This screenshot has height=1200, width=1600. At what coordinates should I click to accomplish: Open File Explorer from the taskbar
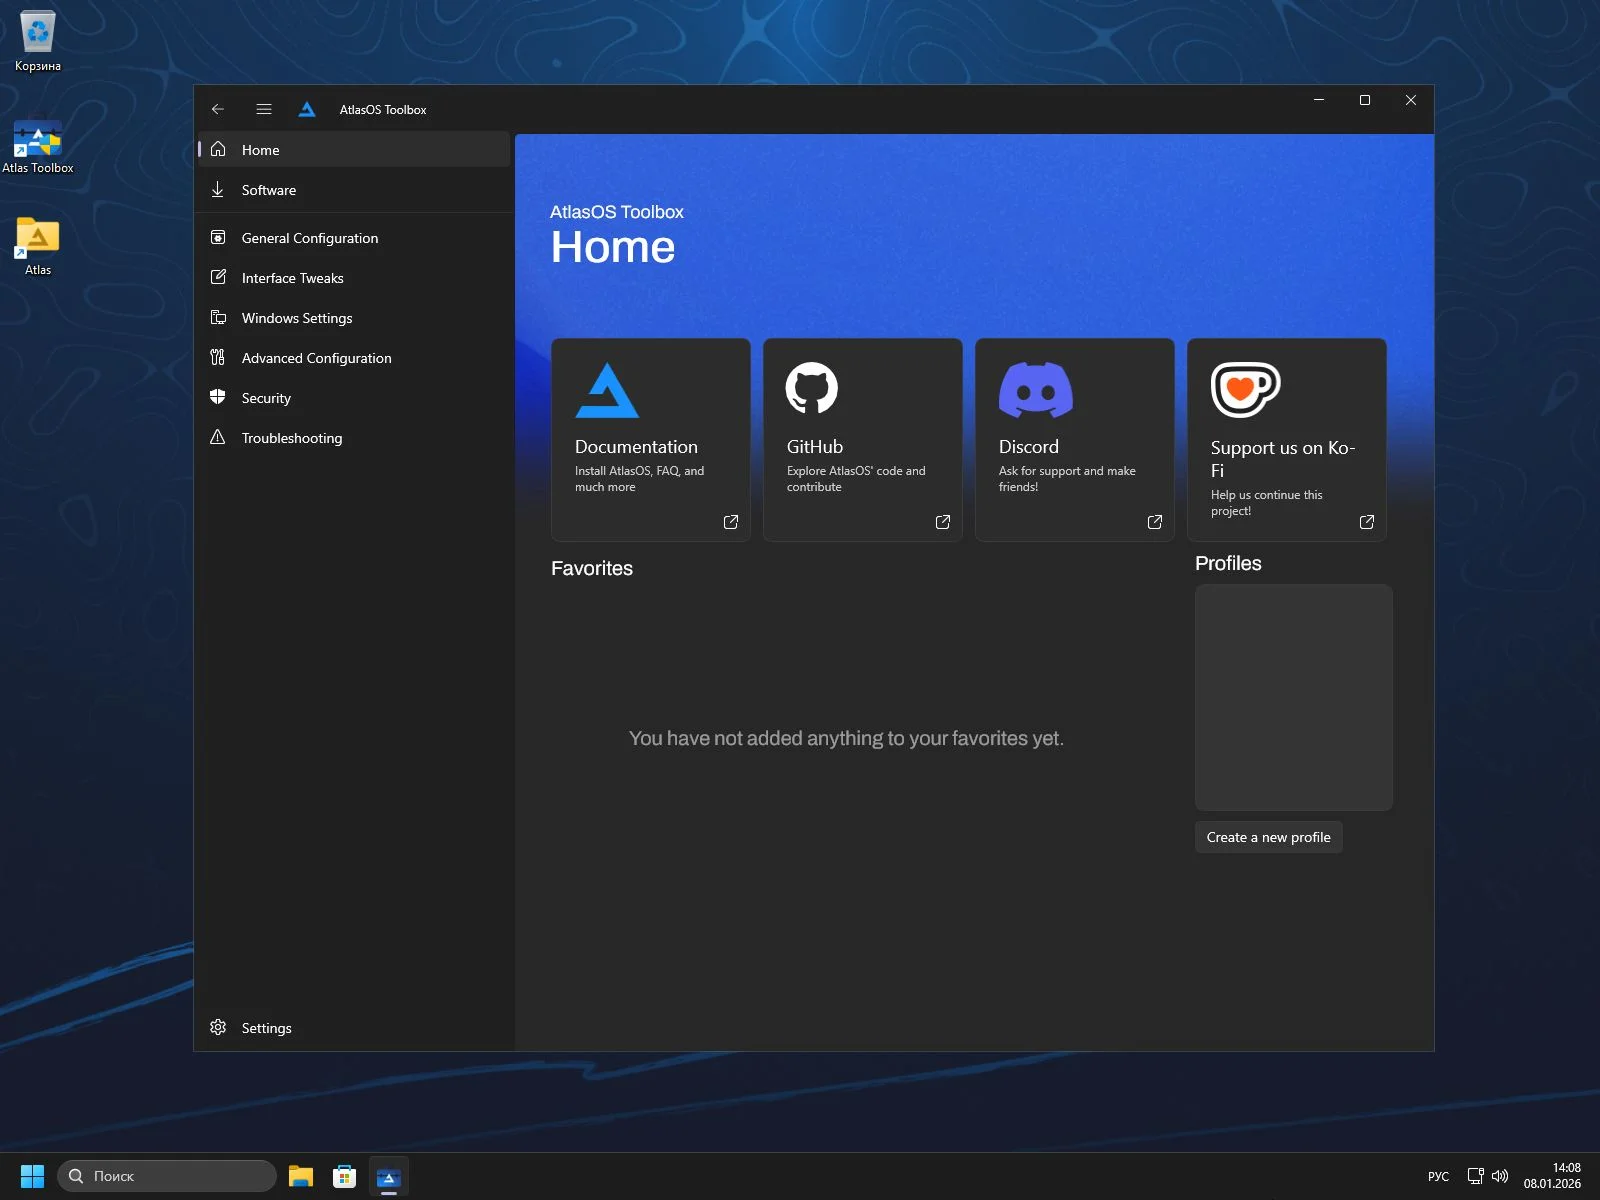point(301,1176)
